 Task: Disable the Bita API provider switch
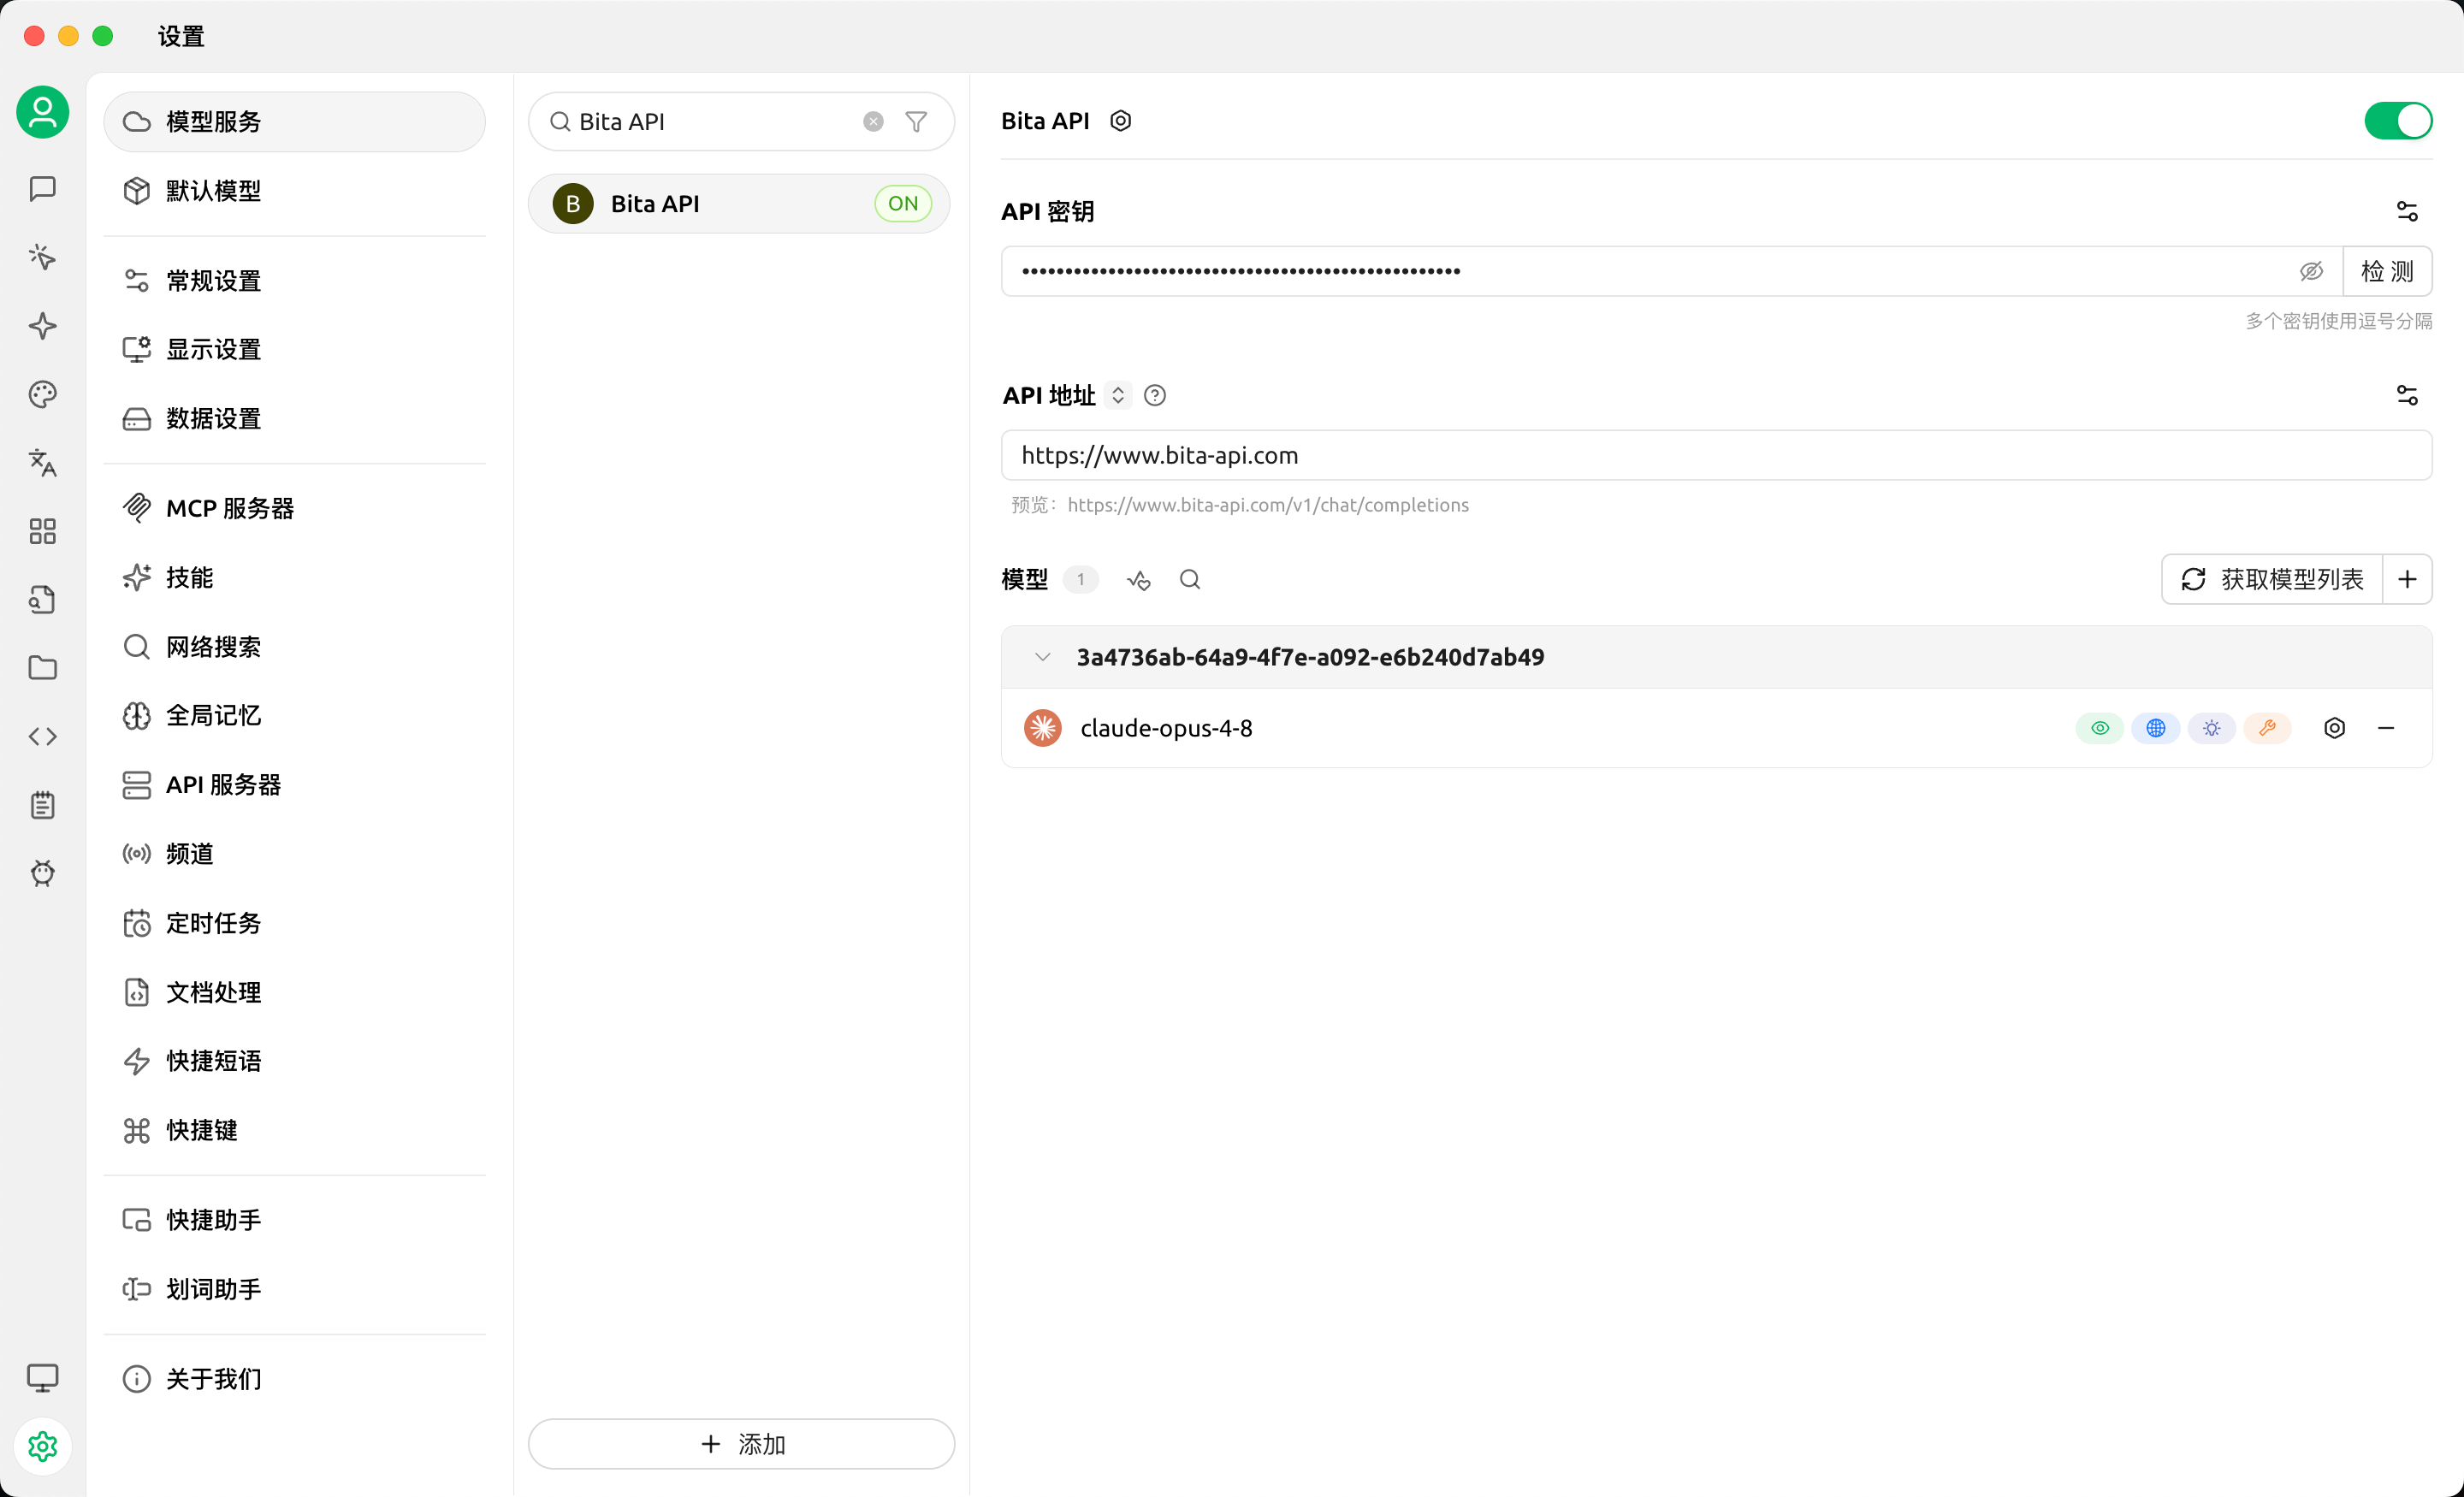2398,121
